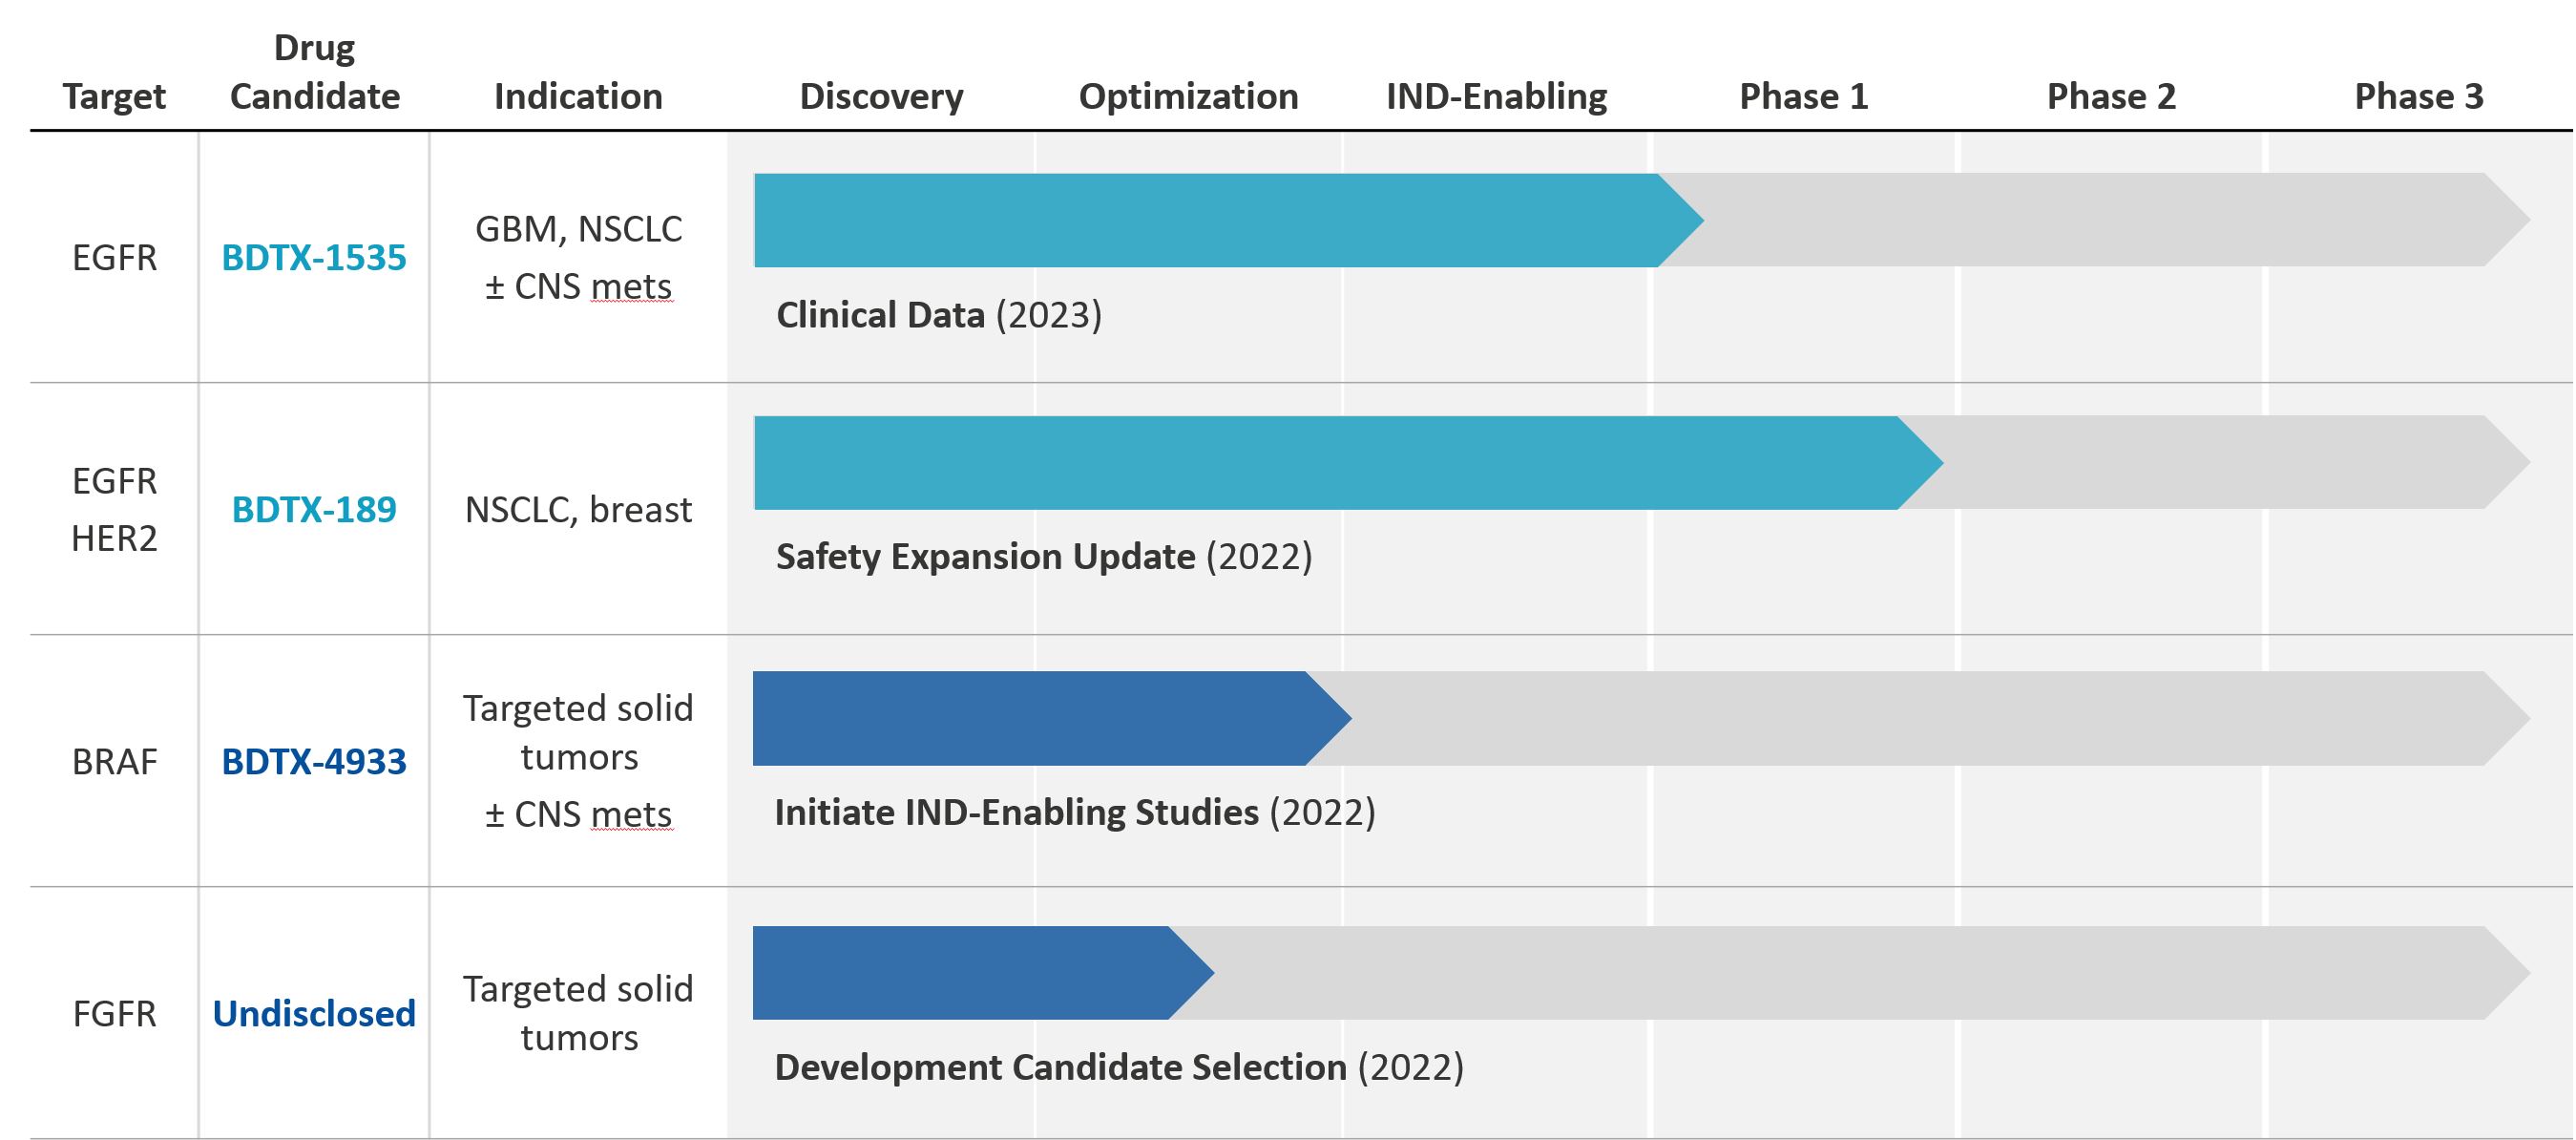Select the Optimization column header
Image resolution: width=2576 pixels, height=1140 pixels.
(x=1188, y=97)
